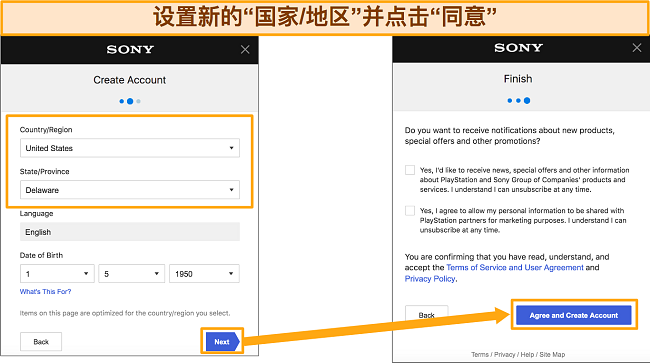Click the Date of Birth label
Image resolution: width=650 pixels, height=364 pixels.
pyautogui.click(x=41, y=255)
